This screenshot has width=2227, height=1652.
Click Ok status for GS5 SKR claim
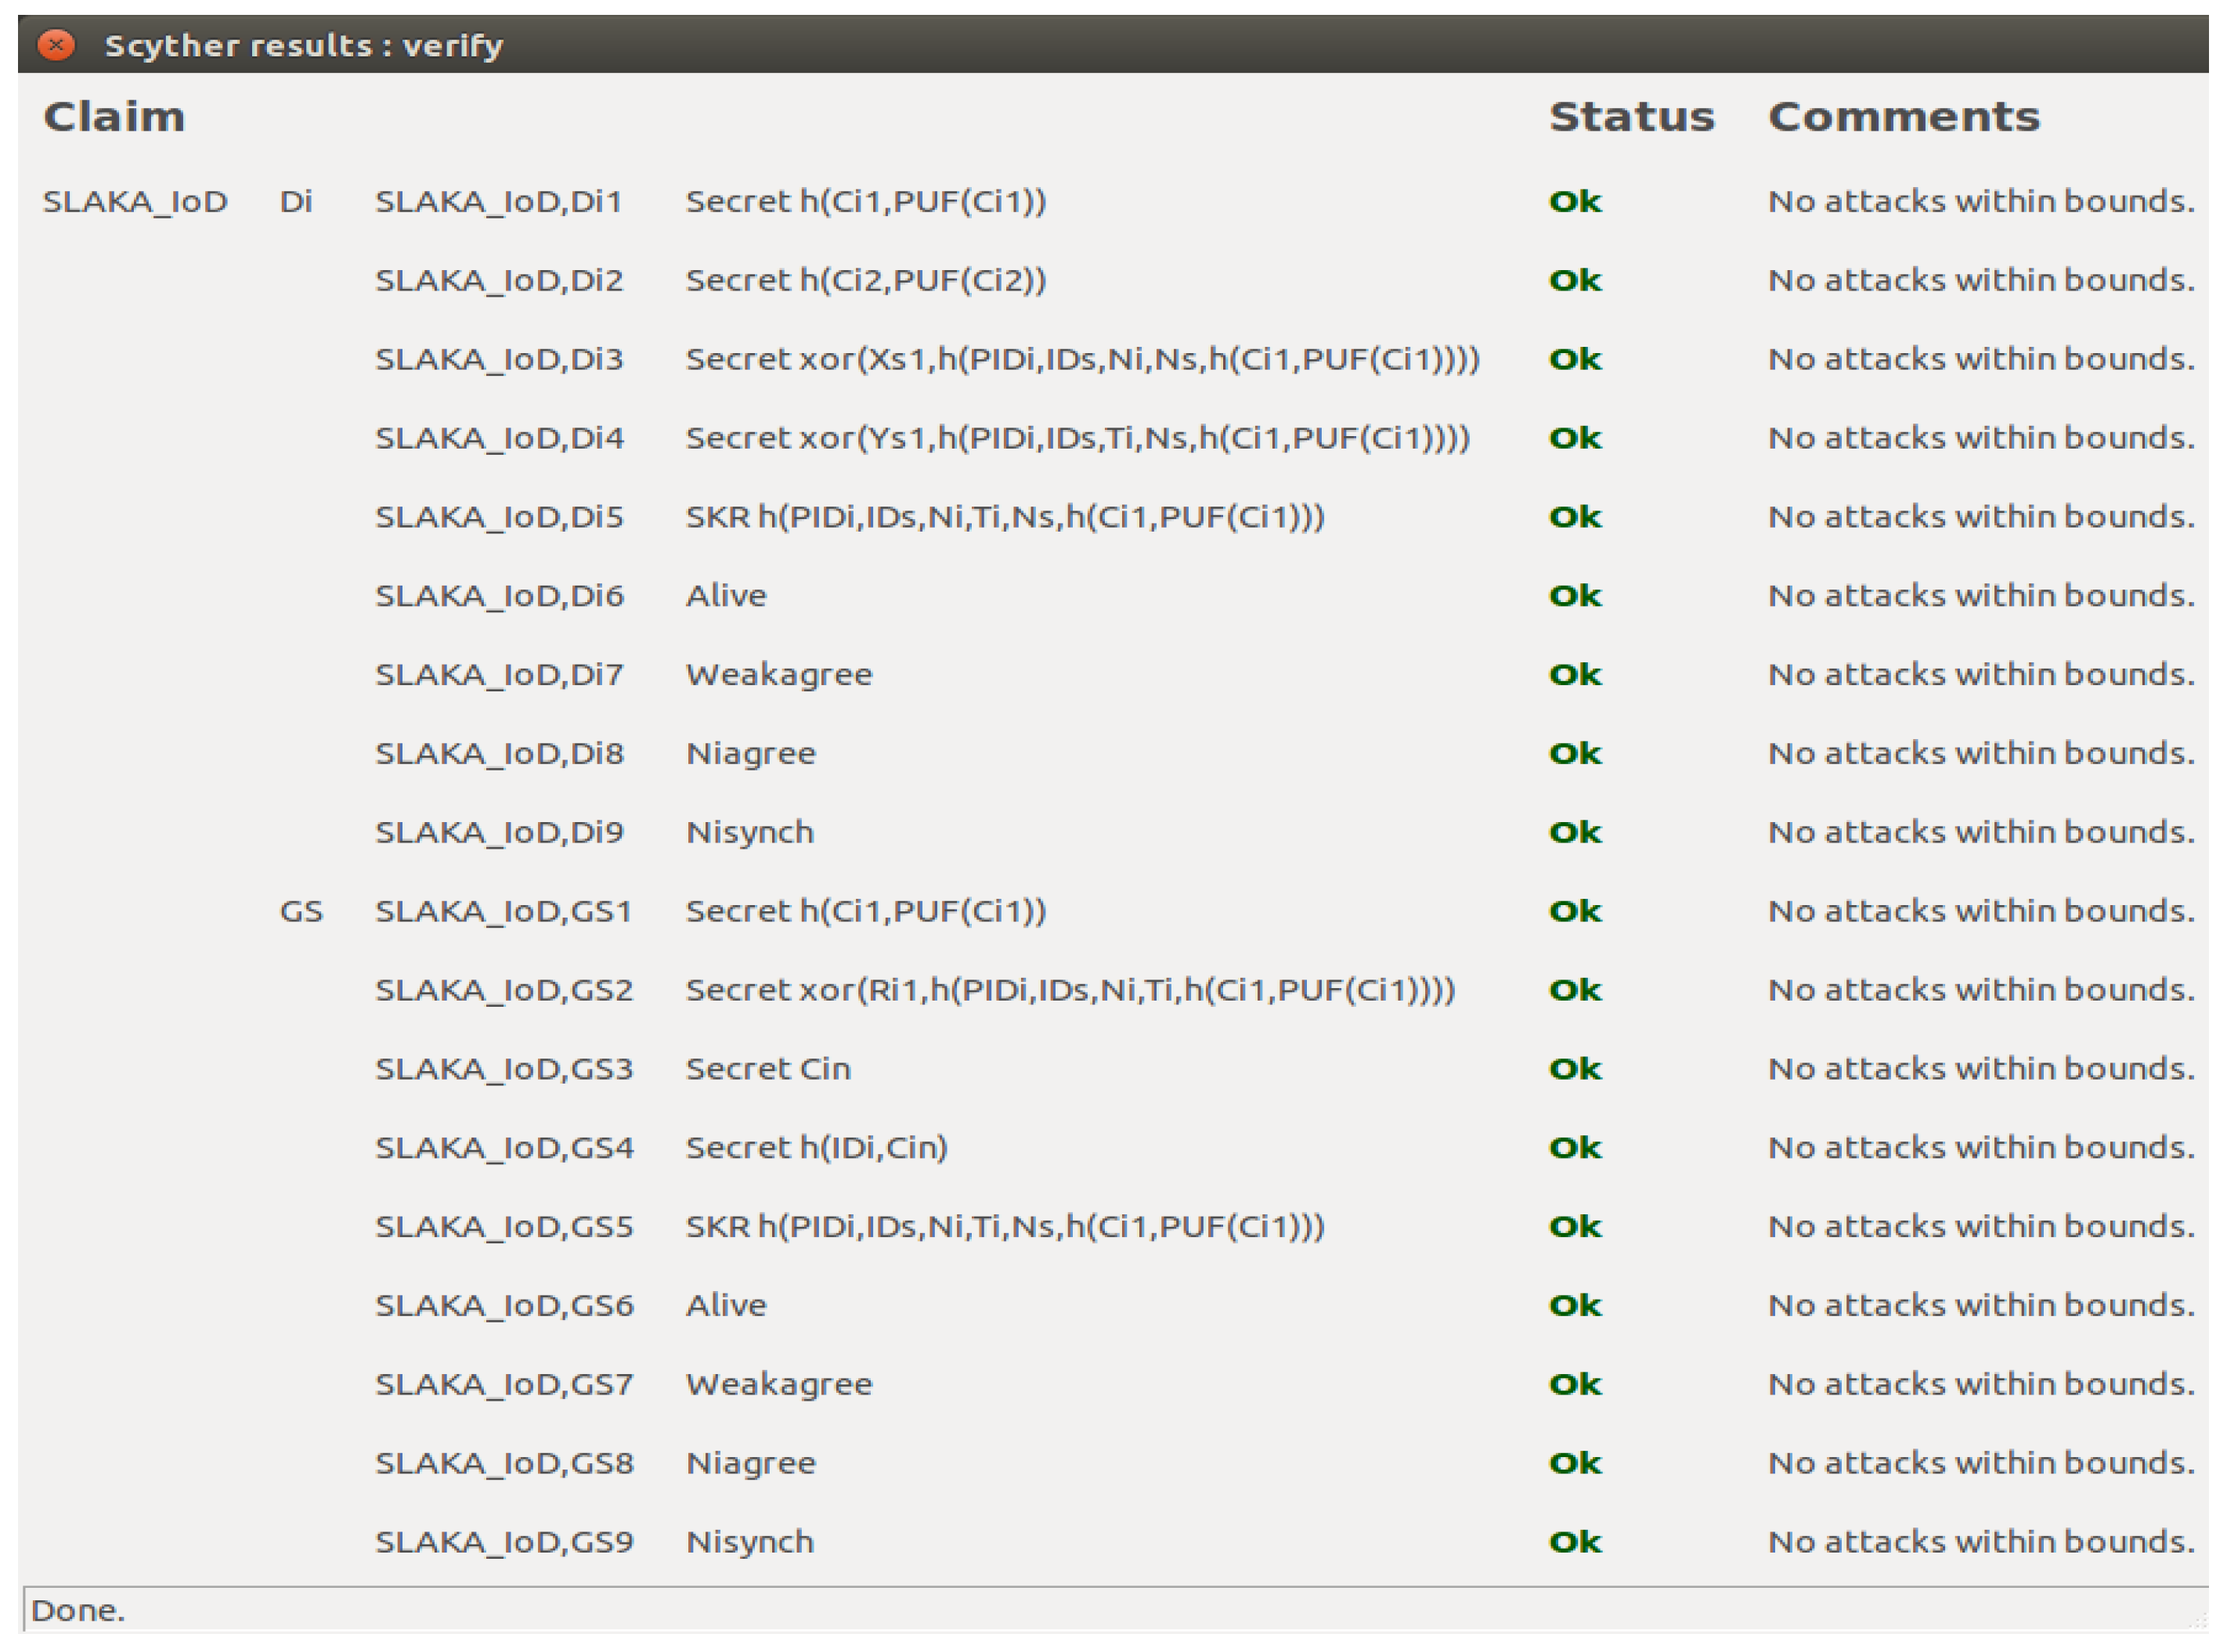point(1575,1227)
